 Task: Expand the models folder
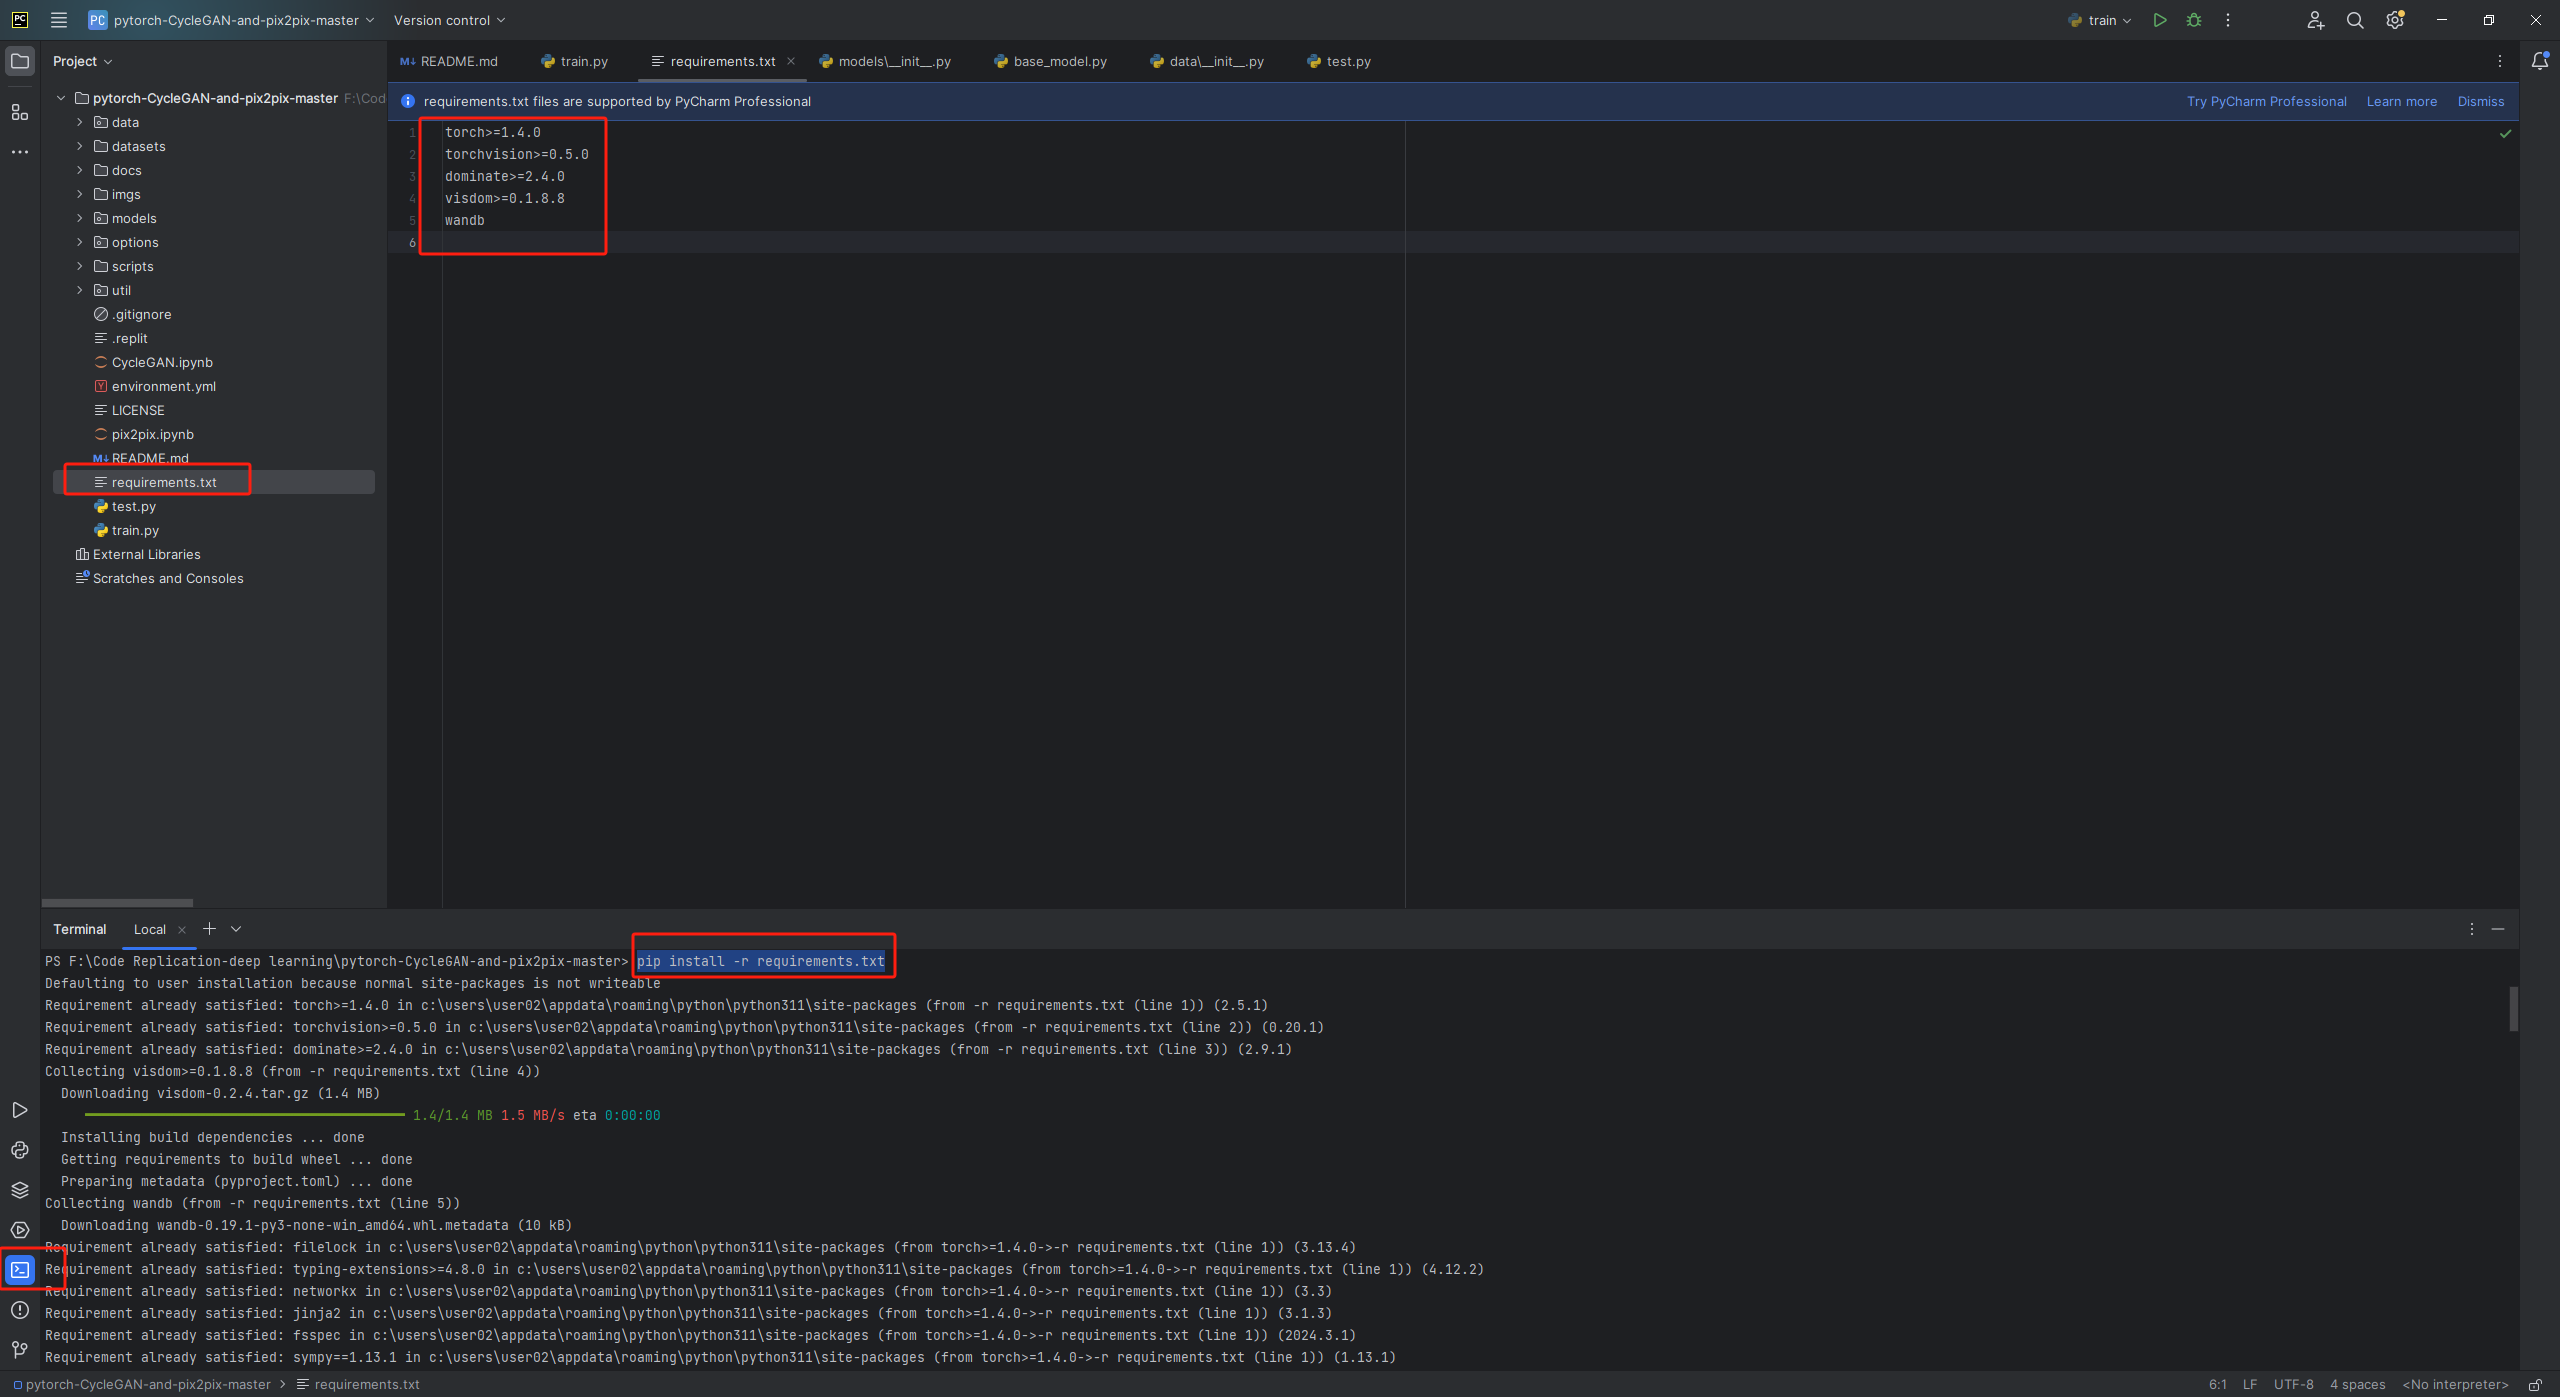click(80, 218)
